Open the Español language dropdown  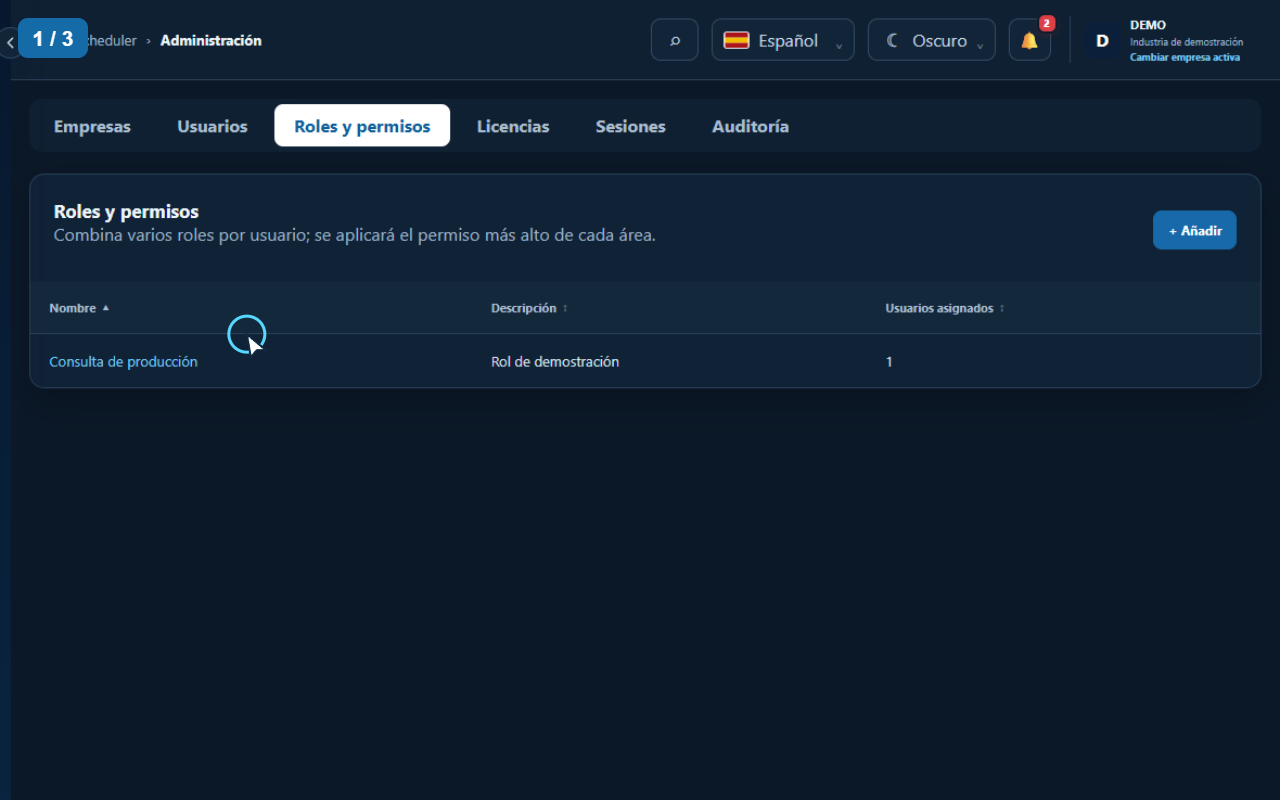pyautogui.click(x=783, y=40)
